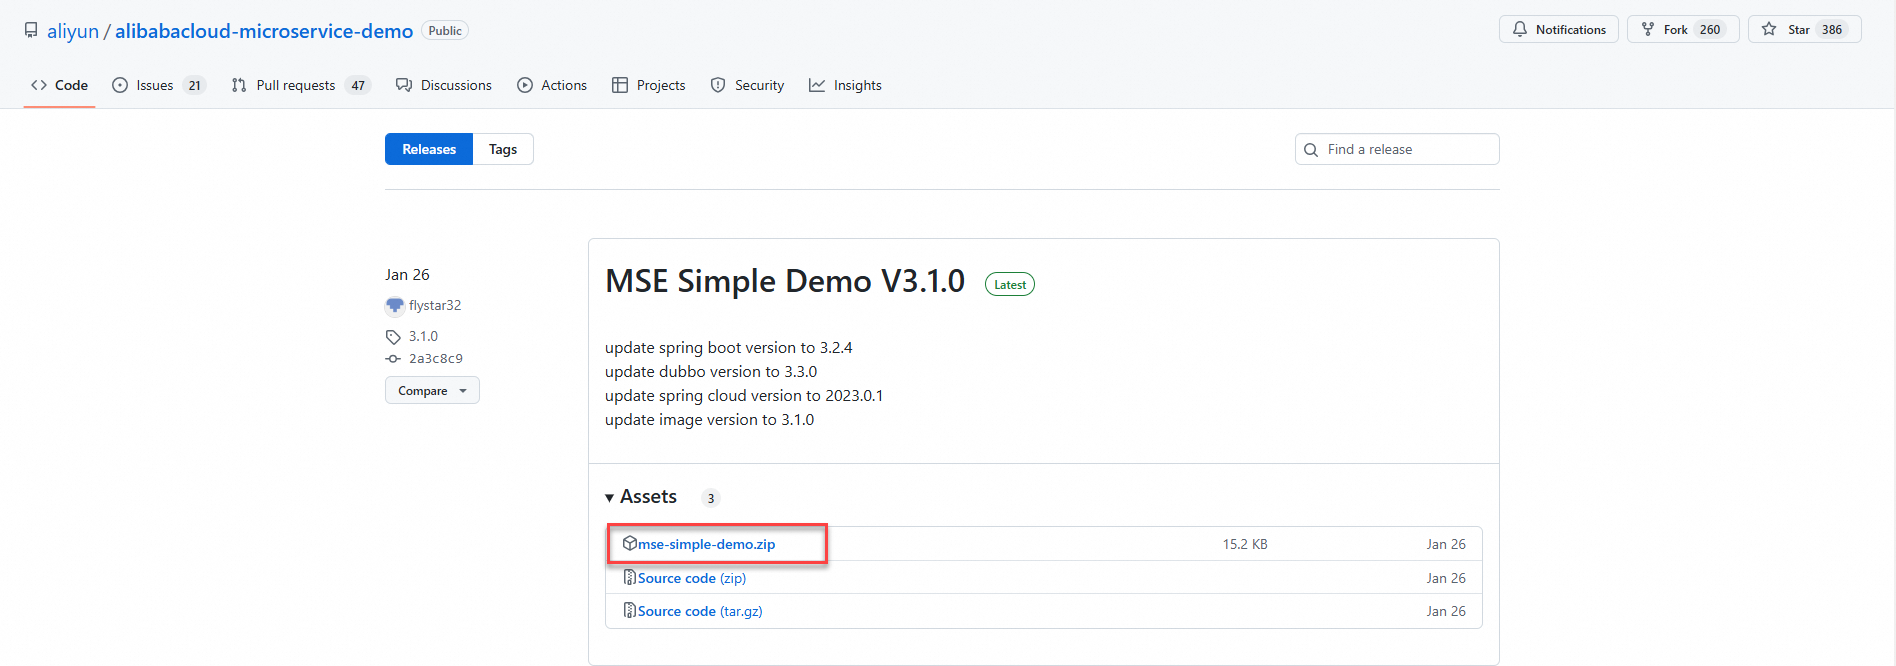Image resolution: width=1896 pixels, height=666 pixels.
Task: Go to the Discussions tab
Action: (x=444, y=85)
